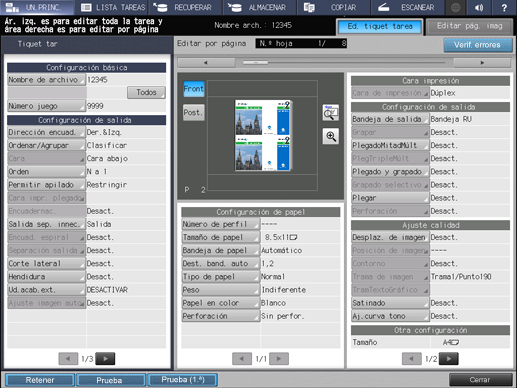The height and width of the screenshot is (388, 517).
Task: Next page arrow in paper config panel
Action: 279,359
